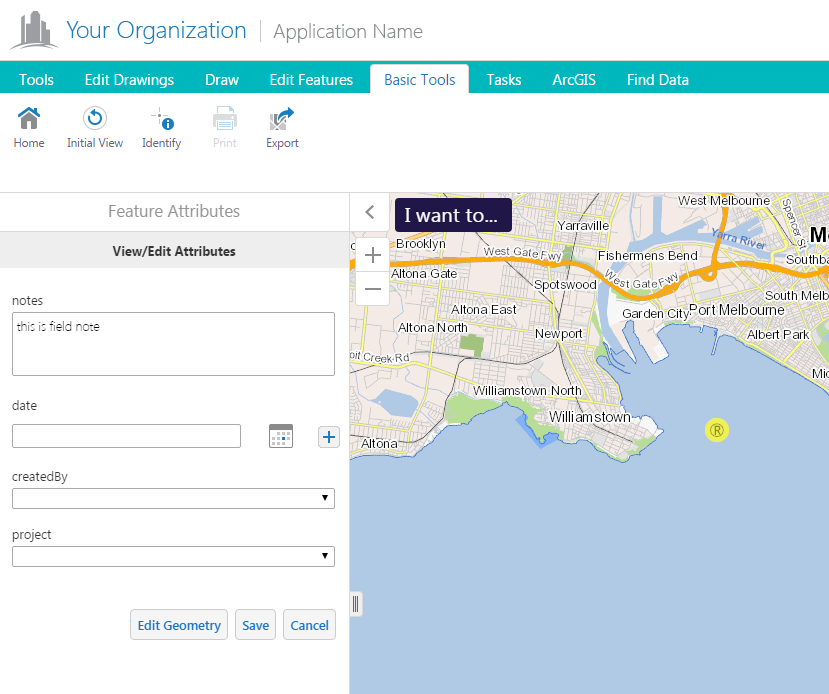Click the organization building logo
Screen dimensions: 829x694
(x=34, y=30)
